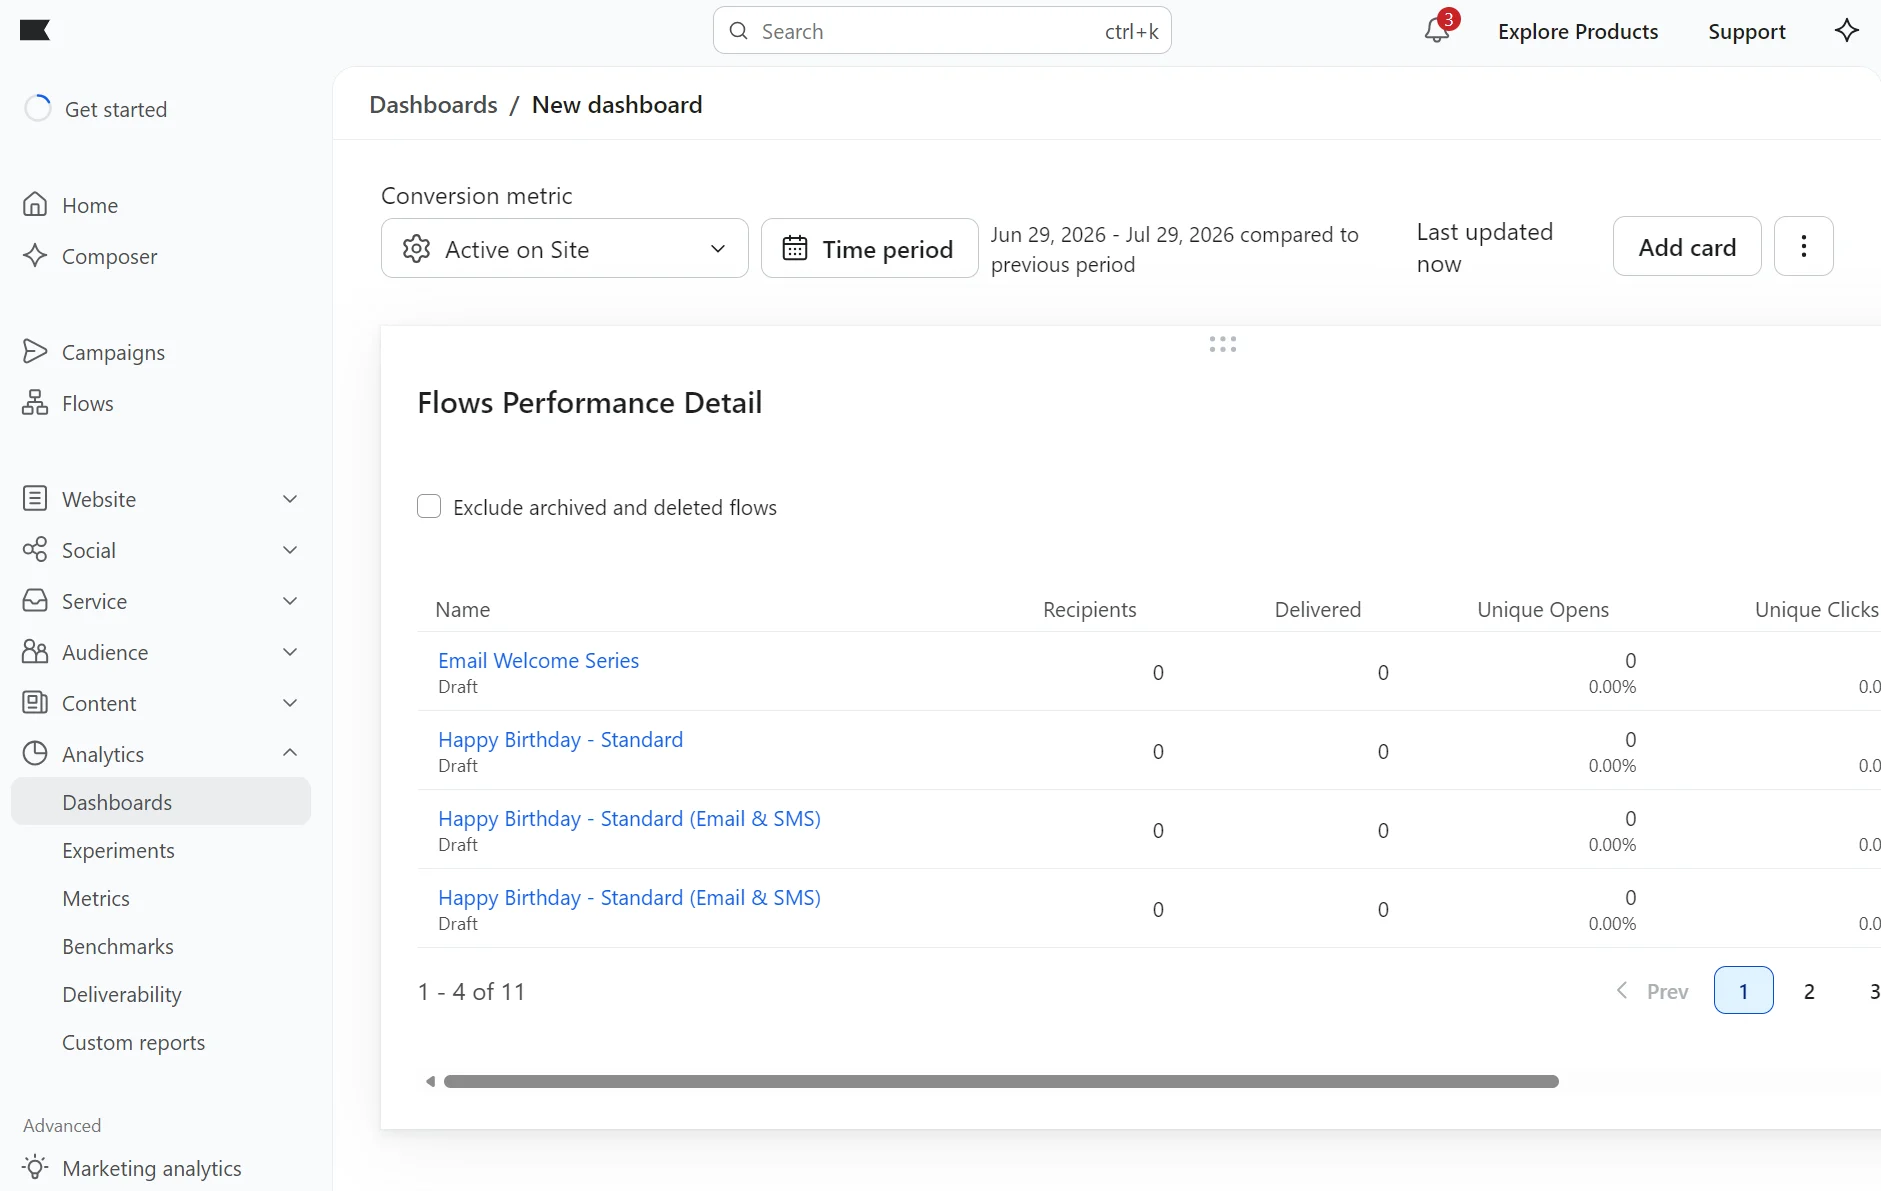The height and width of the screenshot is (1191, 1881).
Task: Open Custom reports in sidebar
Action: point(134,1042)
